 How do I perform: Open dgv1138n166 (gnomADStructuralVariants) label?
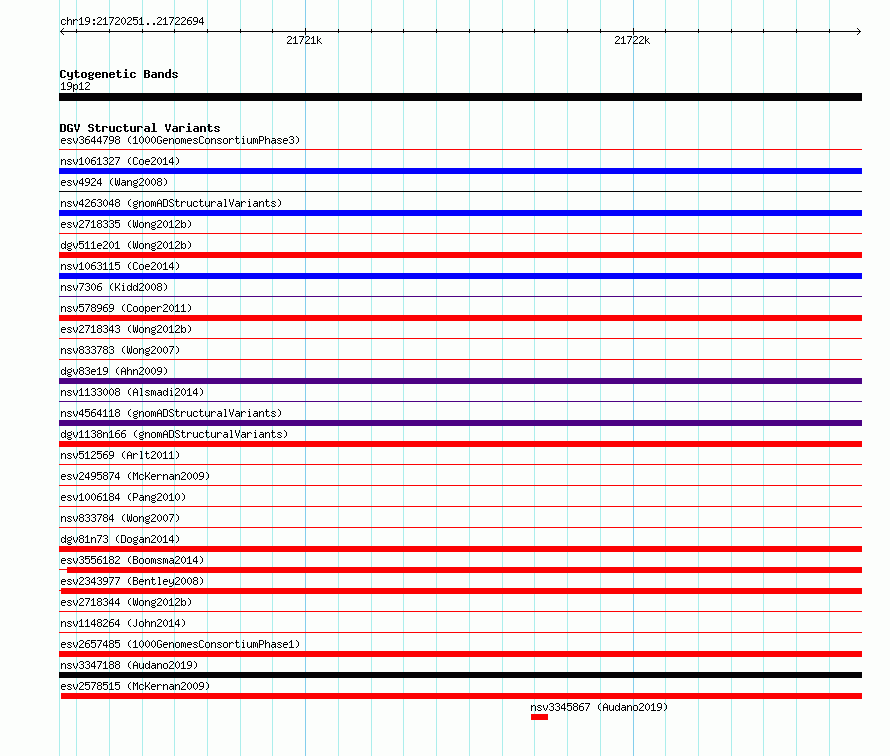[x=174, y=434]
